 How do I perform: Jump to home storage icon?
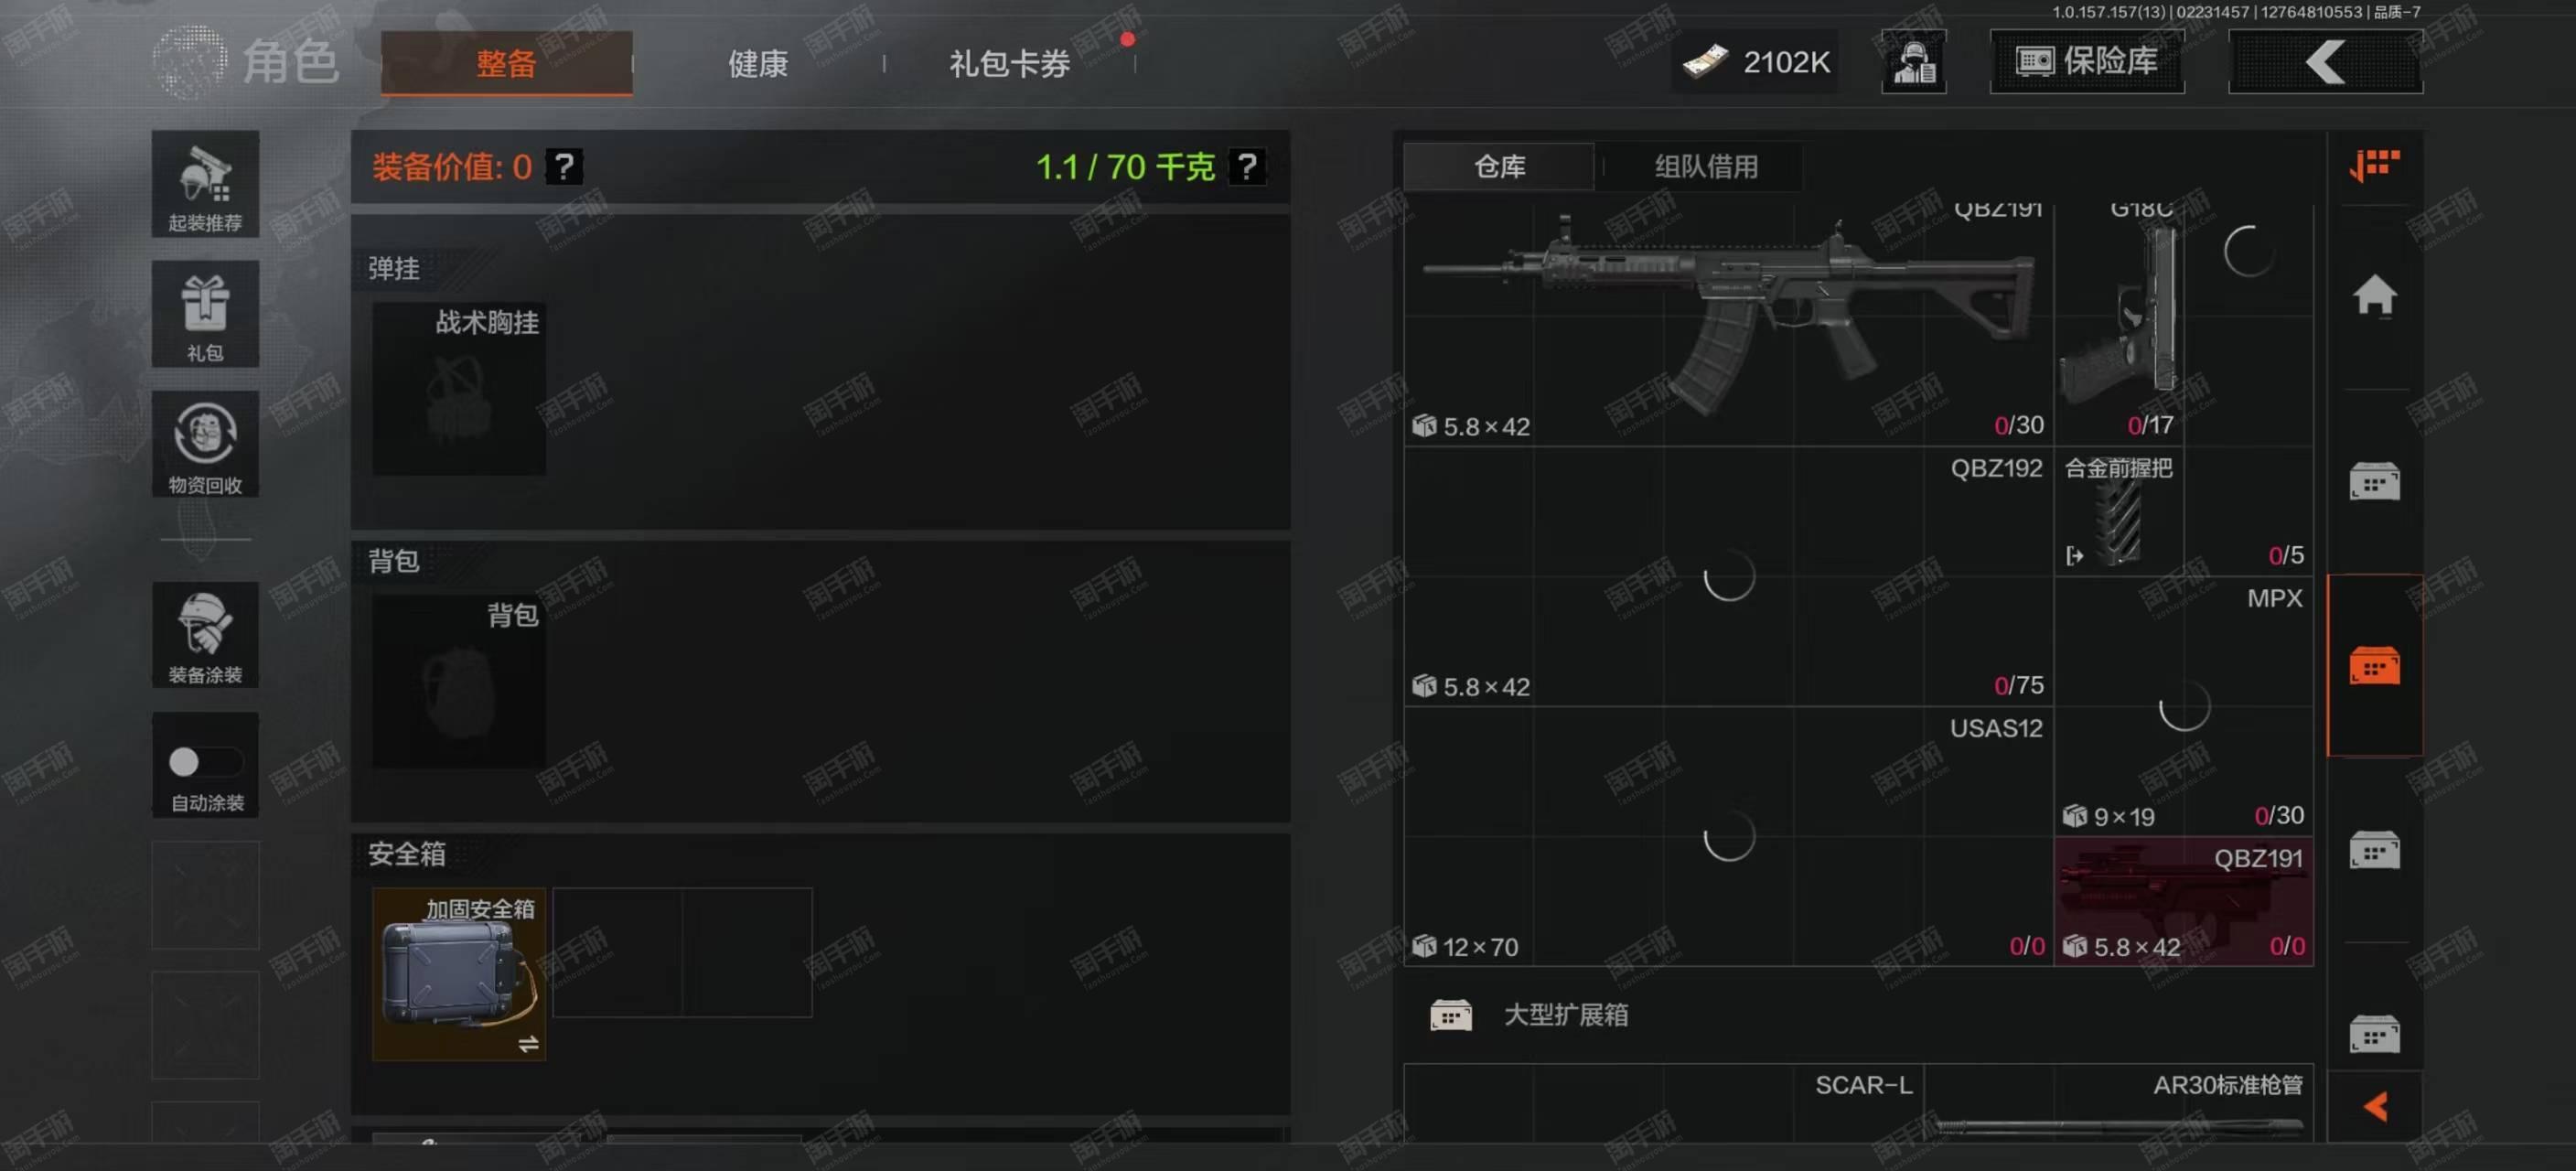pos(2374,297)
